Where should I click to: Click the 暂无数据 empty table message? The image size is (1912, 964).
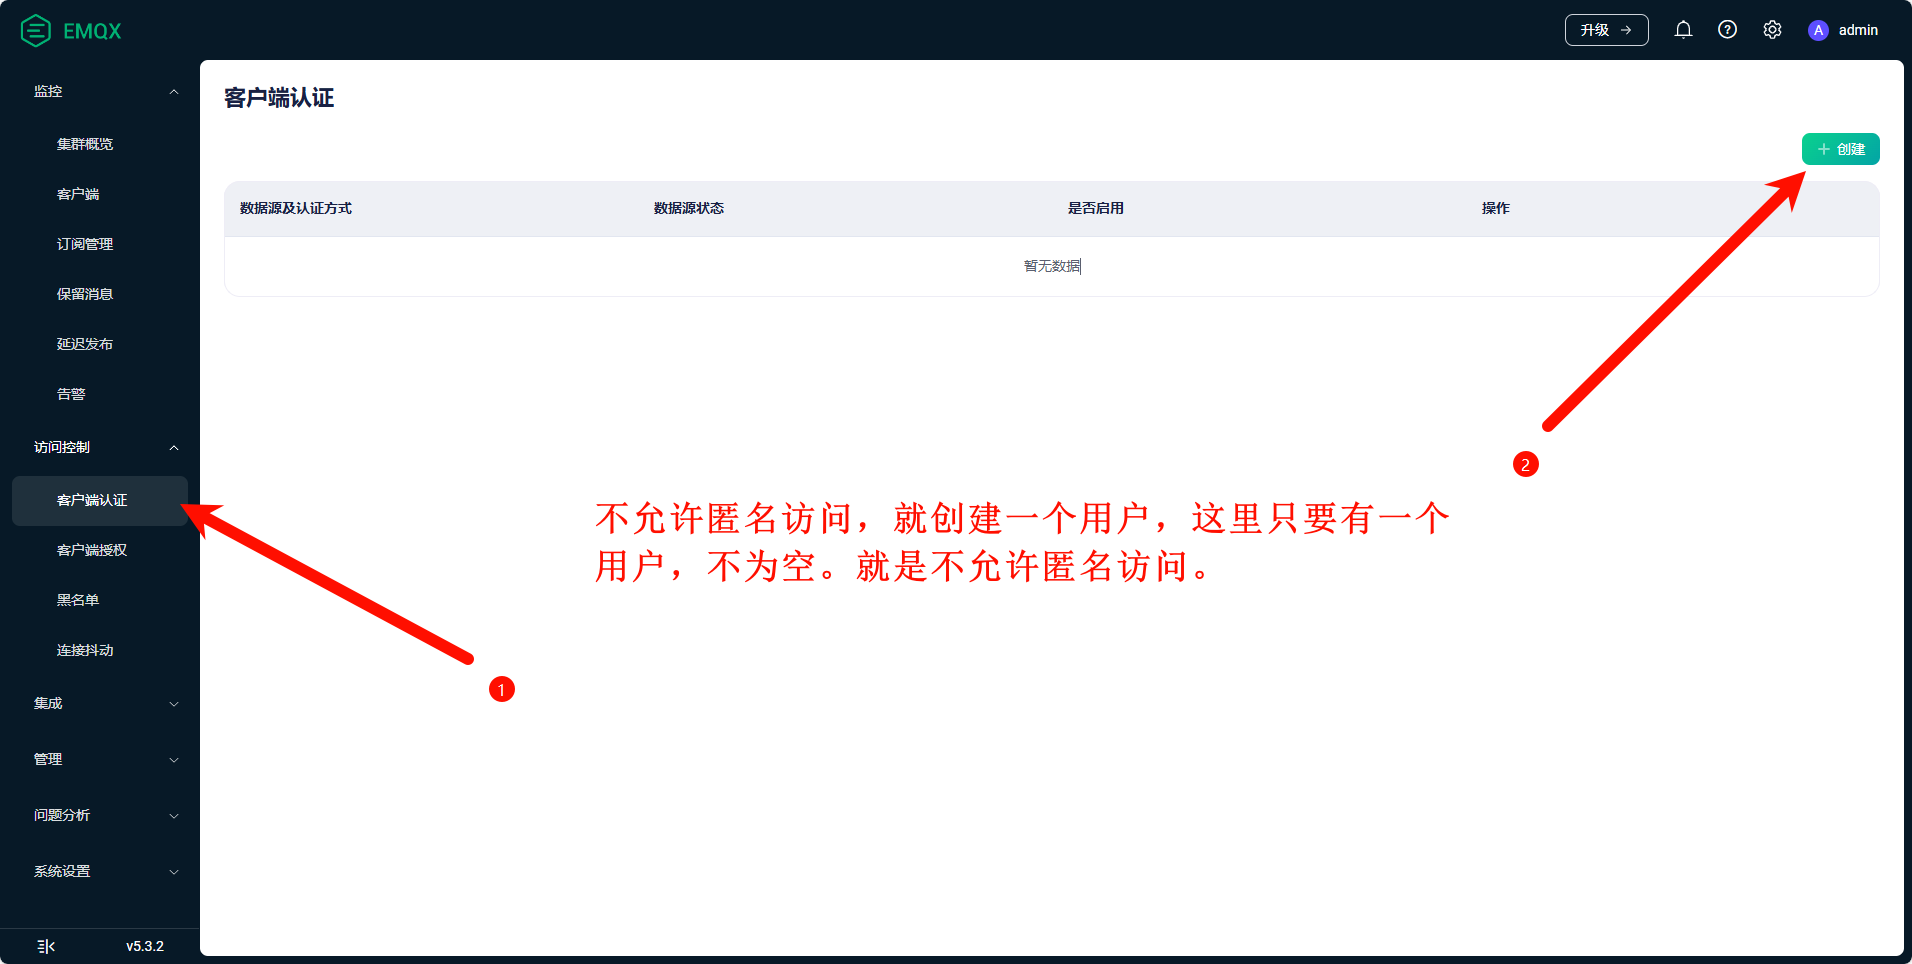1052,266
